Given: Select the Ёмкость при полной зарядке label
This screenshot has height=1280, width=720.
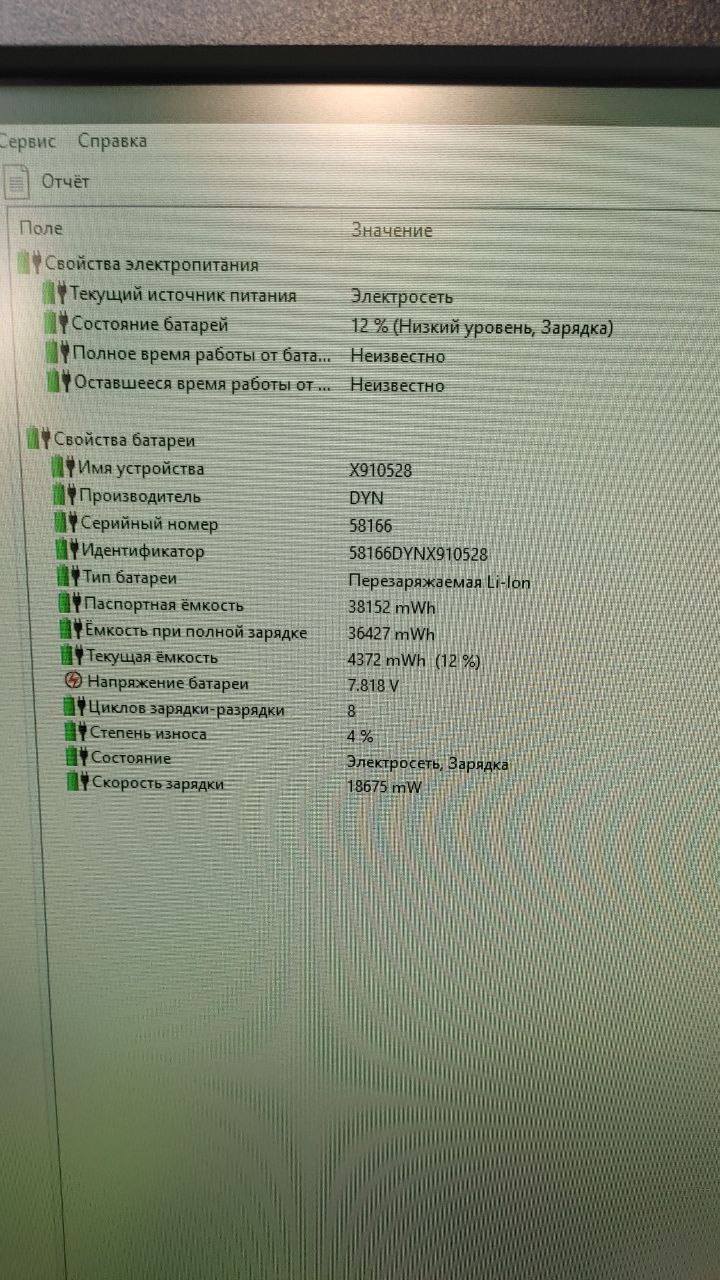Looking at the screenshot, I should 197,632.
